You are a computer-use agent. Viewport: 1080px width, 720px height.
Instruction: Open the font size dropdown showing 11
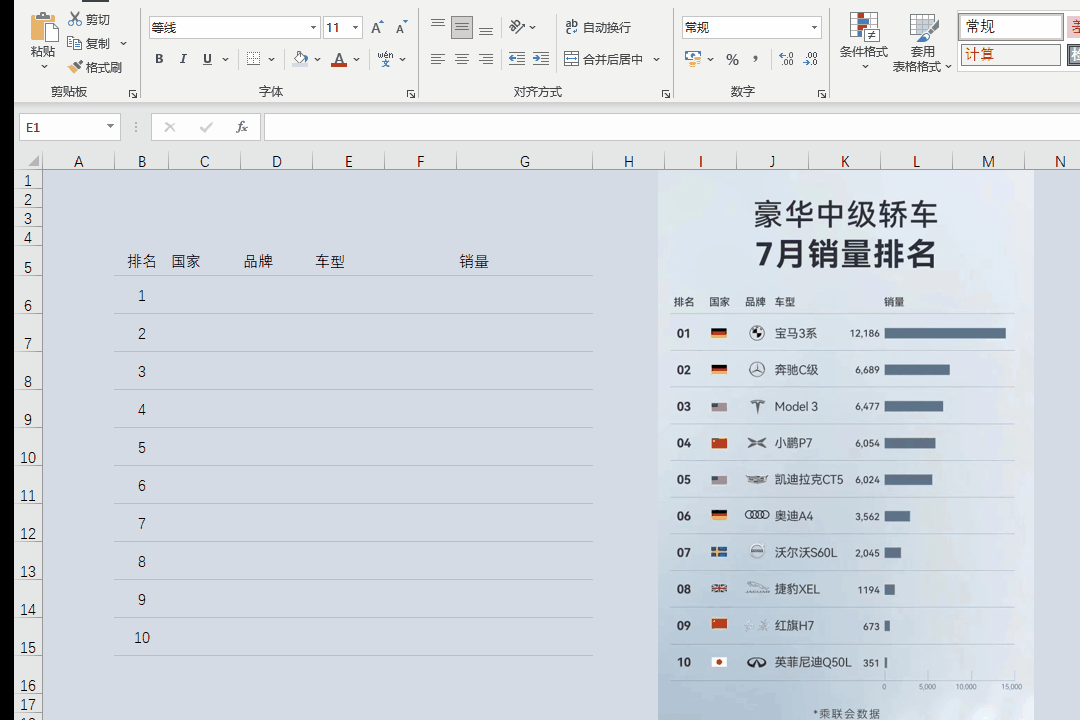pos(342,28)
